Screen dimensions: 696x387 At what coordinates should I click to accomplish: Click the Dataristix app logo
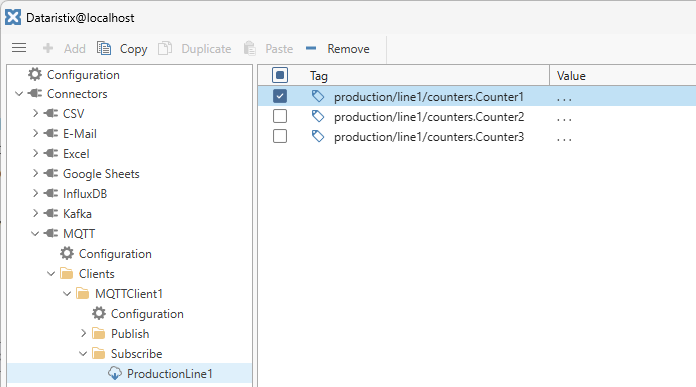[13, 17]
